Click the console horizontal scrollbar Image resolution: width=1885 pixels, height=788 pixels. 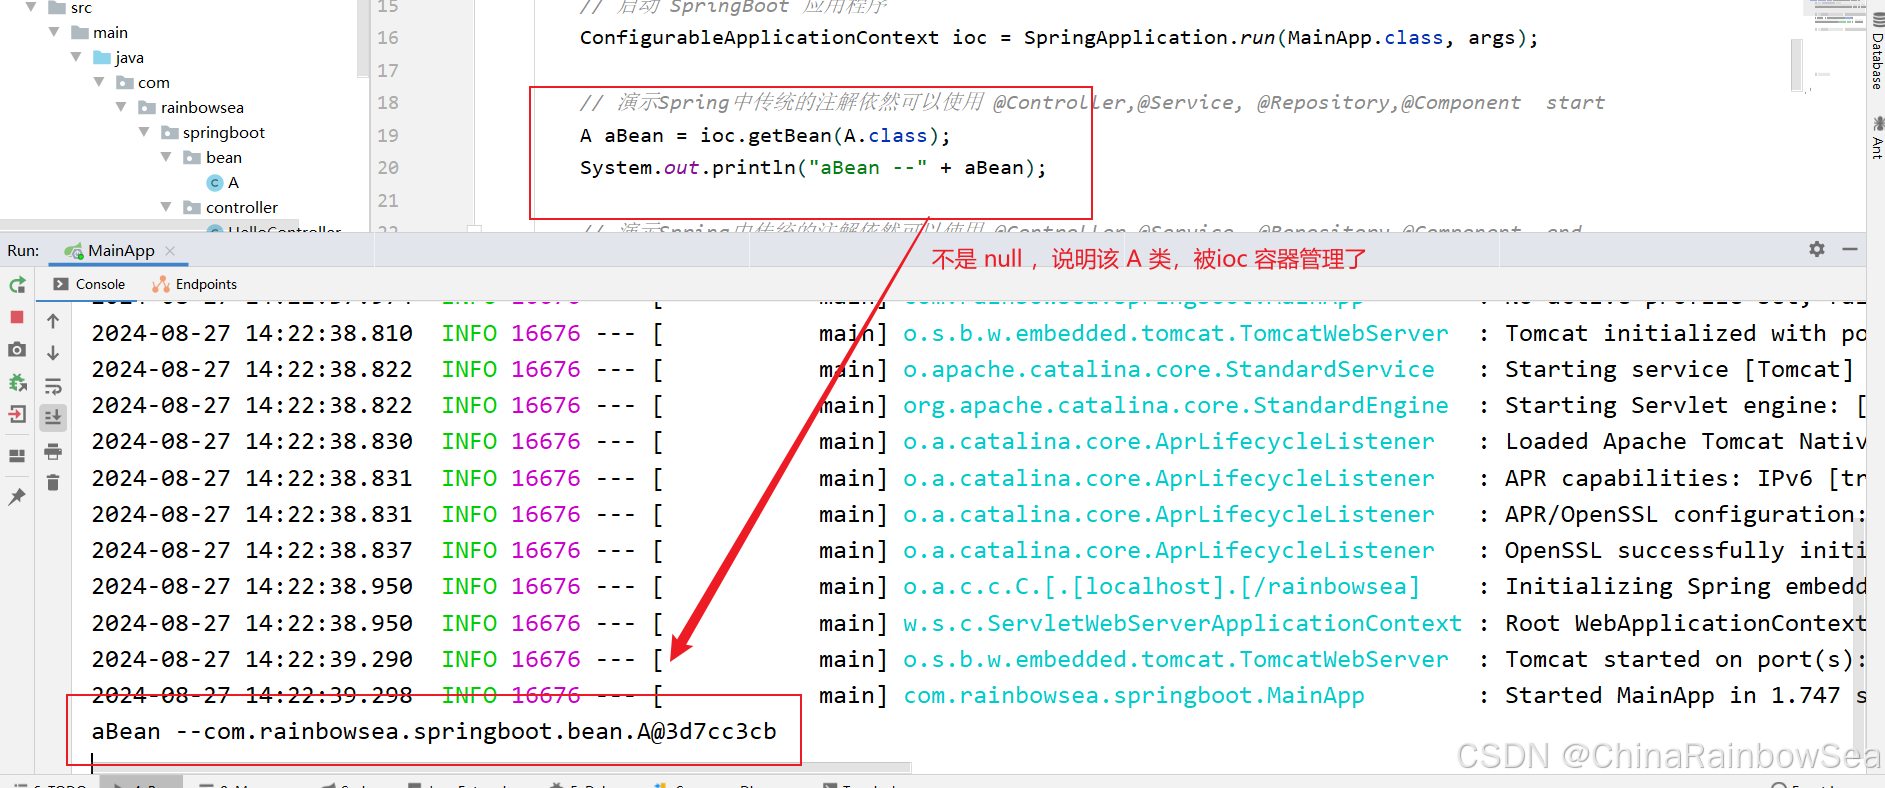500,768
